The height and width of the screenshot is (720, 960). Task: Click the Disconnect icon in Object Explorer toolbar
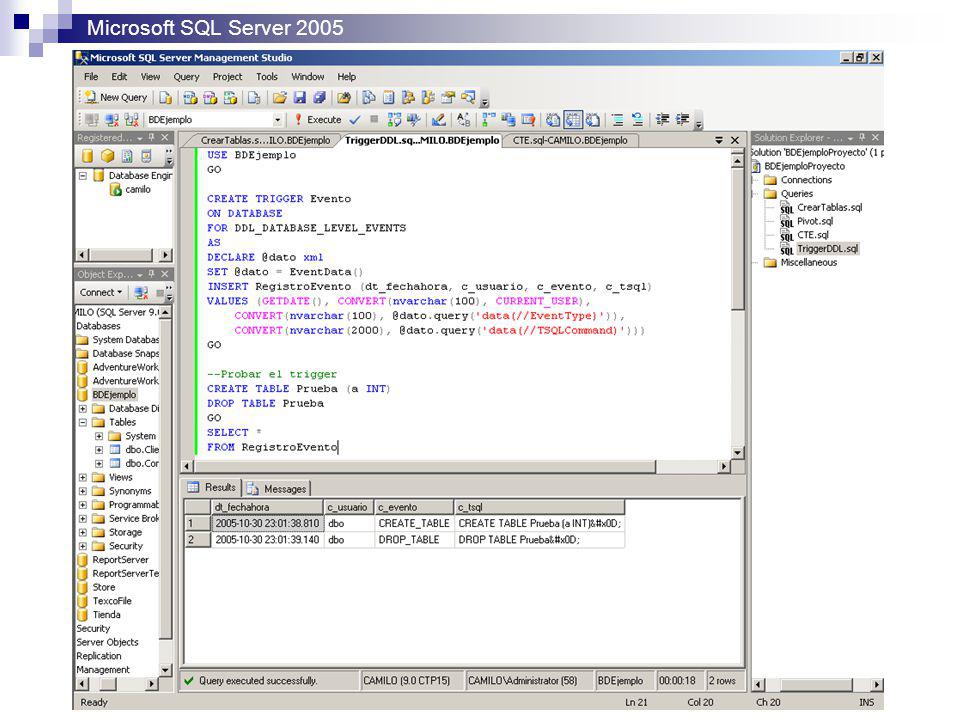[x=141, y=293]
